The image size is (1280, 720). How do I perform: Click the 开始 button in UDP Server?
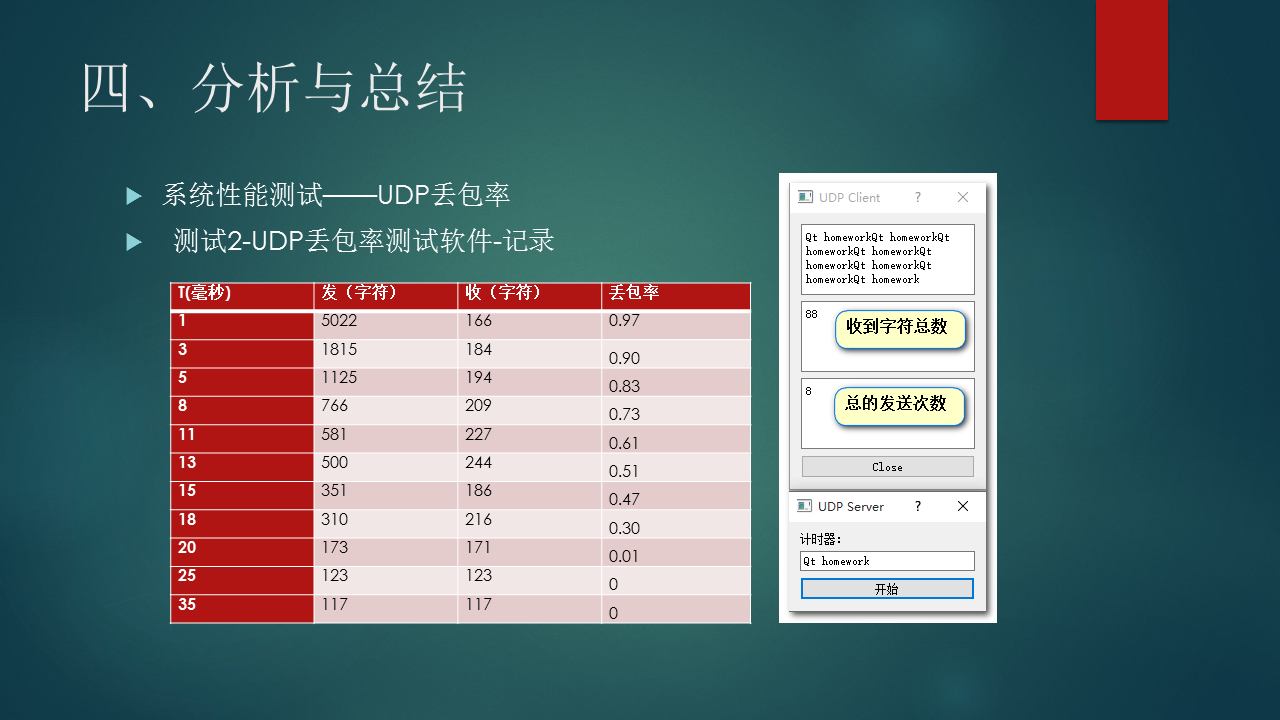click(887, 589)
